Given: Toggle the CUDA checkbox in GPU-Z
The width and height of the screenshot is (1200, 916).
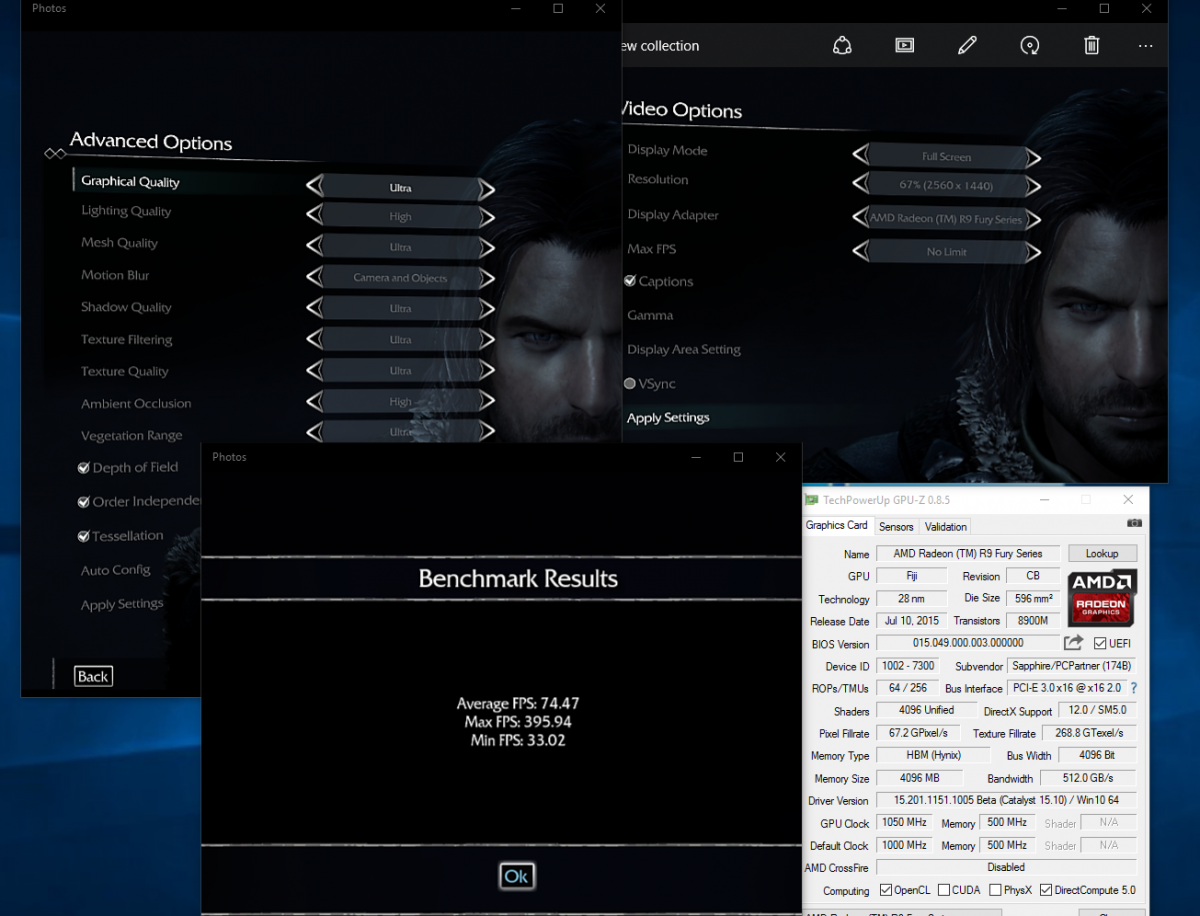Looking at the screenshot, I should pyautogui.click(x=943, y=890).
